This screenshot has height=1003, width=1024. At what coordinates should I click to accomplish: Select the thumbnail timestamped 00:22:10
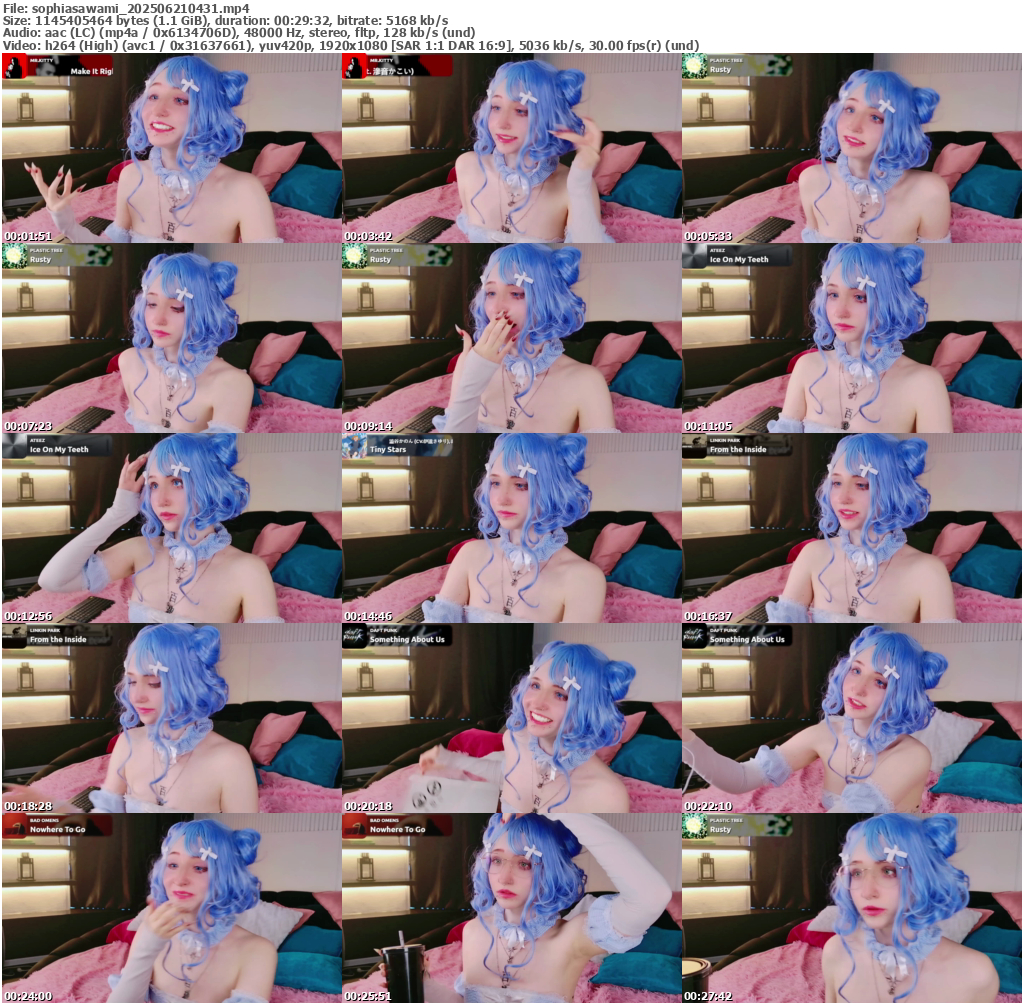tap(851, 718)
